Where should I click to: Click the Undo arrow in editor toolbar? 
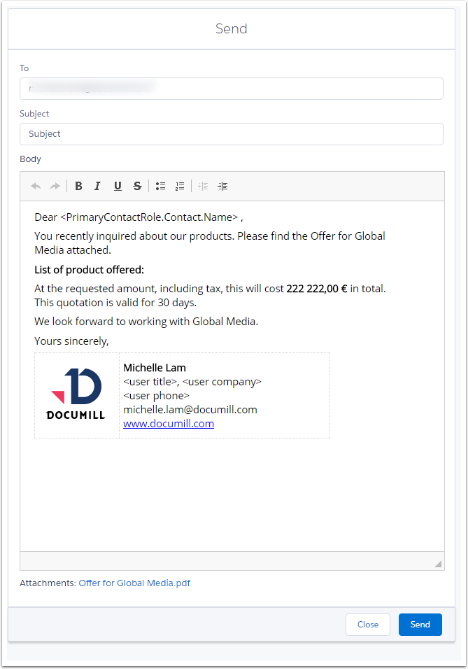click(x=36, y=186)
